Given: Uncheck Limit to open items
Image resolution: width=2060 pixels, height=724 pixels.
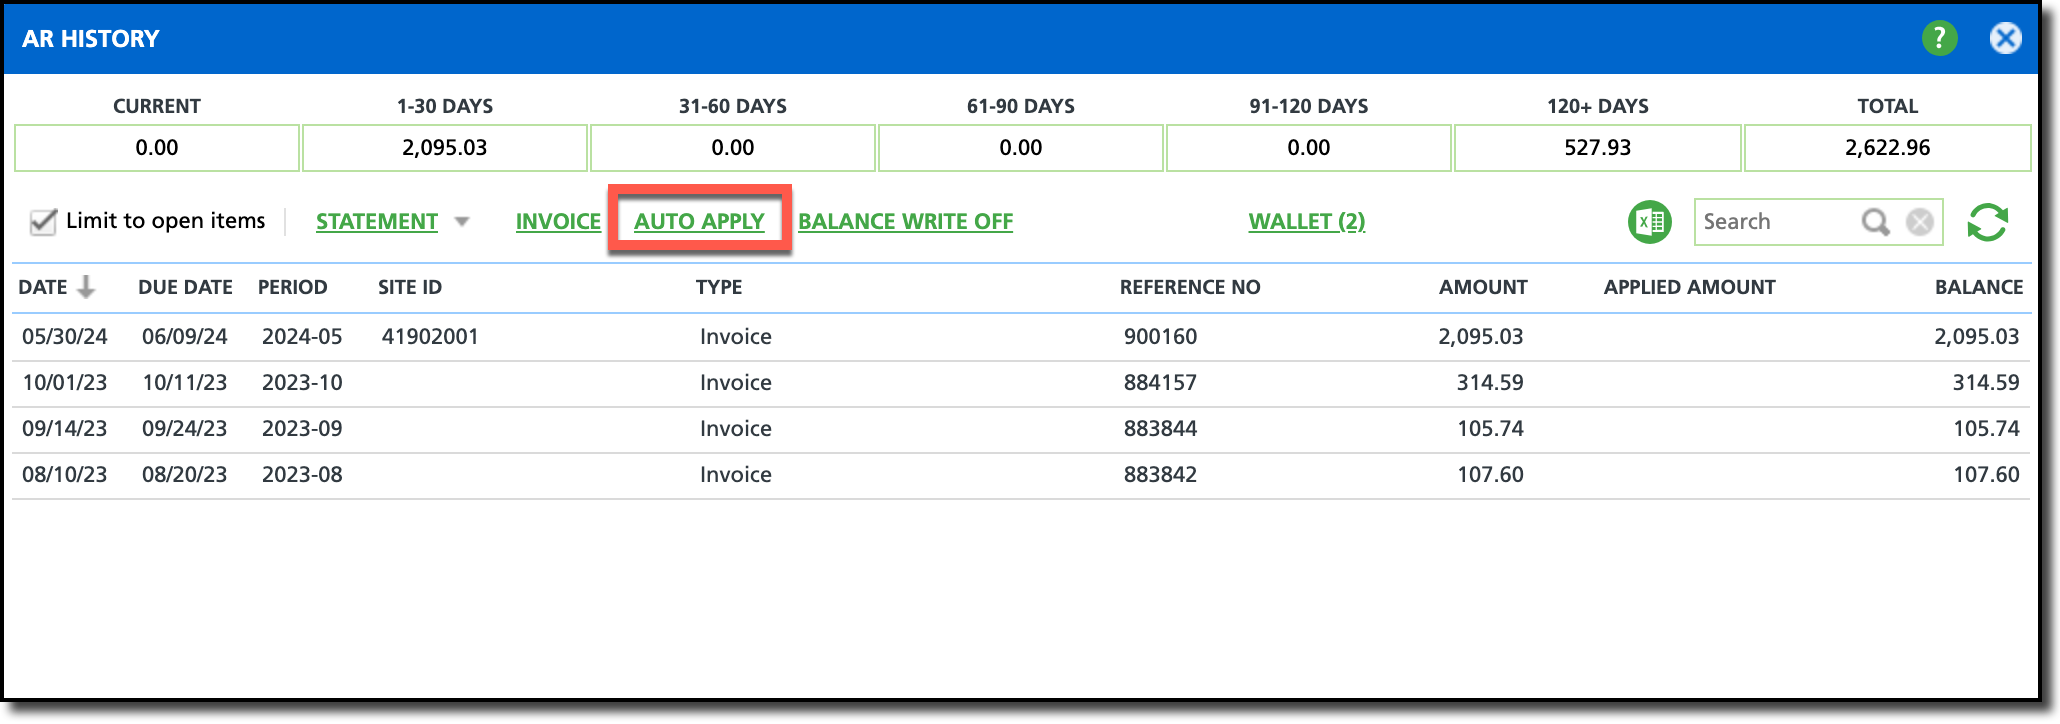Looking at the screenshot, I should (x=43, y=221).
